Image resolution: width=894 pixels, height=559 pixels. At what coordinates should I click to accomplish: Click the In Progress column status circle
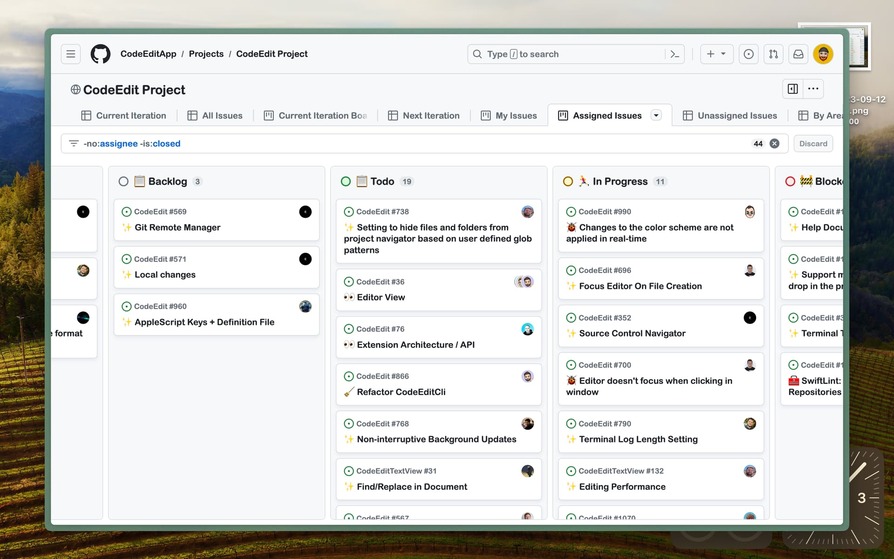[x=568, y=181]
